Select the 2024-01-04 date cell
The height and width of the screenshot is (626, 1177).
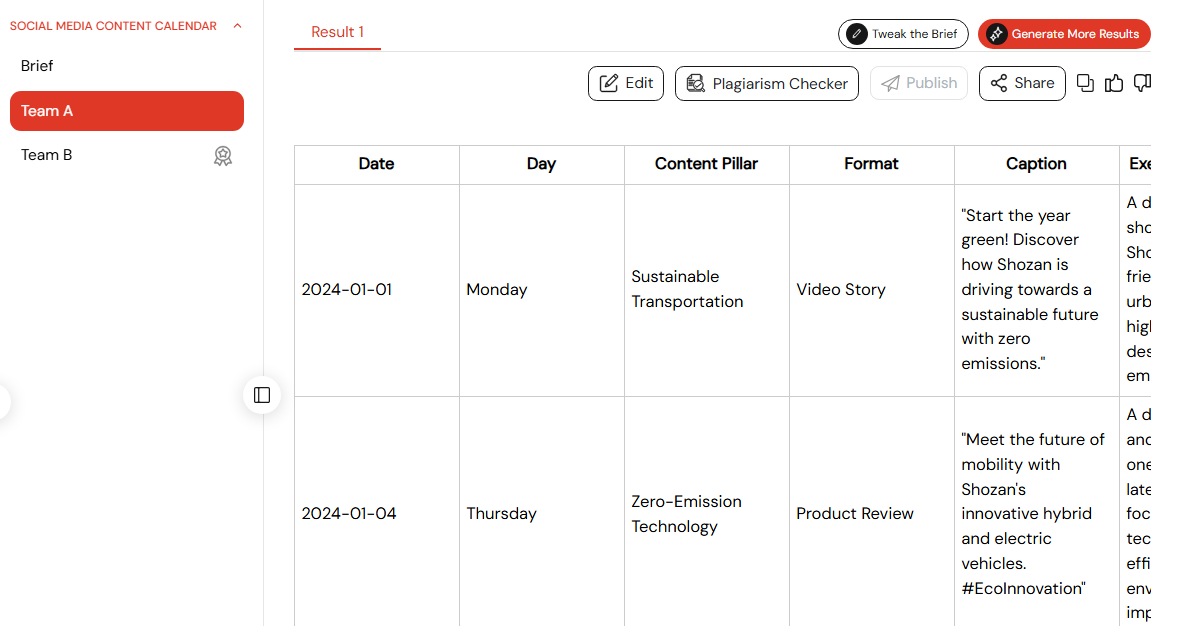tap(377, 512)
